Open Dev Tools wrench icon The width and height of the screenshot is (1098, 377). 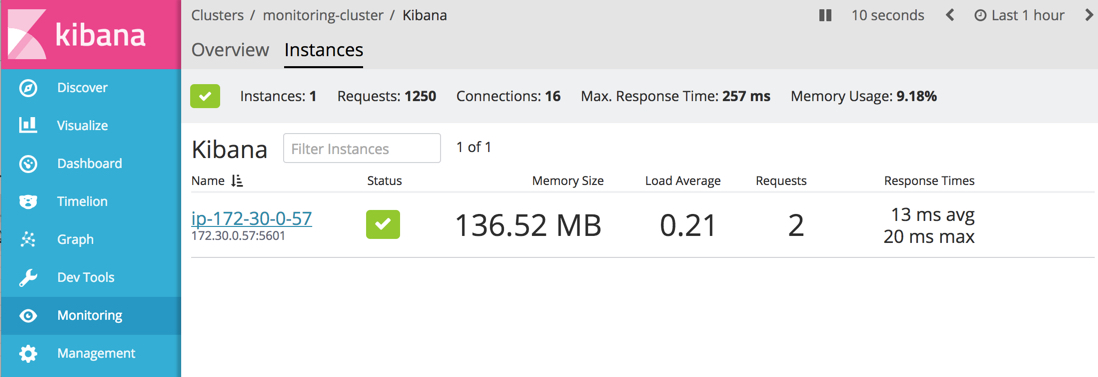coord(28,277)
